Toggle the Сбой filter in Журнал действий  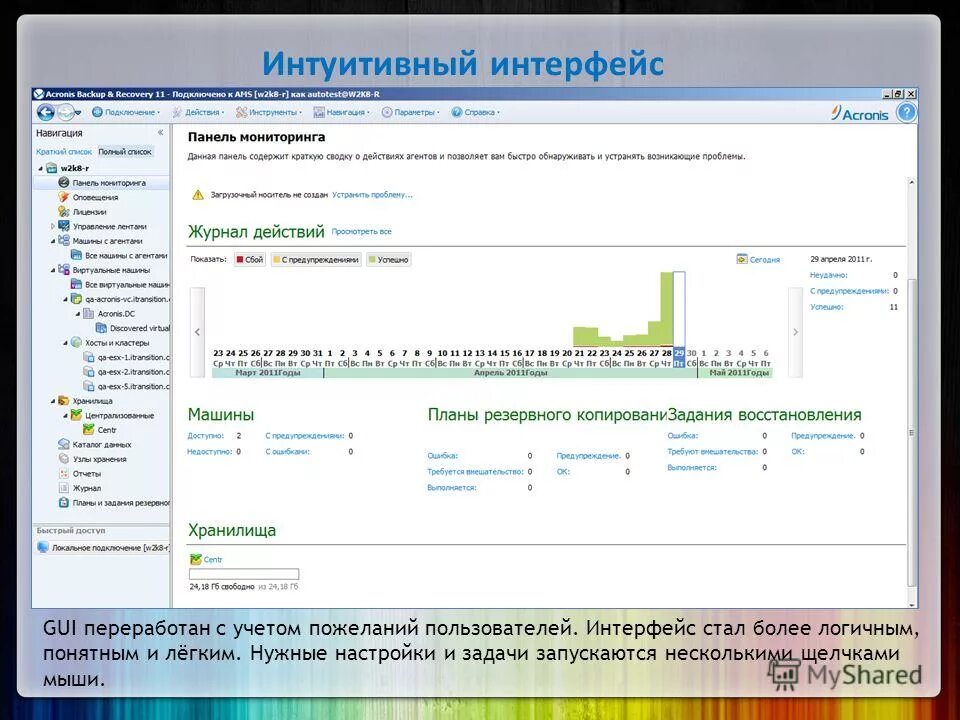click(x=248, y=258)
